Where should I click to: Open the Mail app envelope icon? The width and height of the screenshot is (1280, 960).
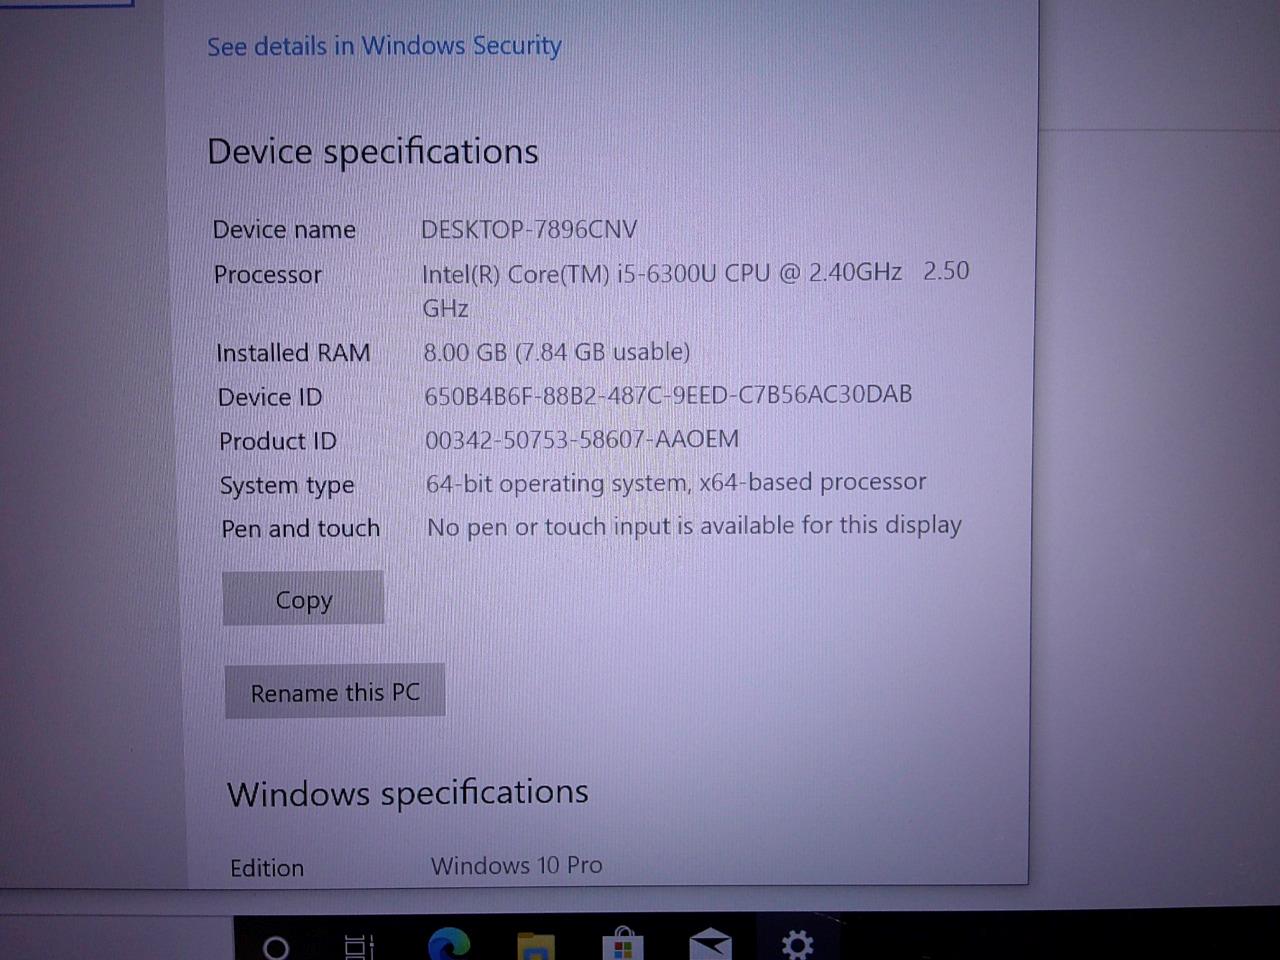coord(710,944)
